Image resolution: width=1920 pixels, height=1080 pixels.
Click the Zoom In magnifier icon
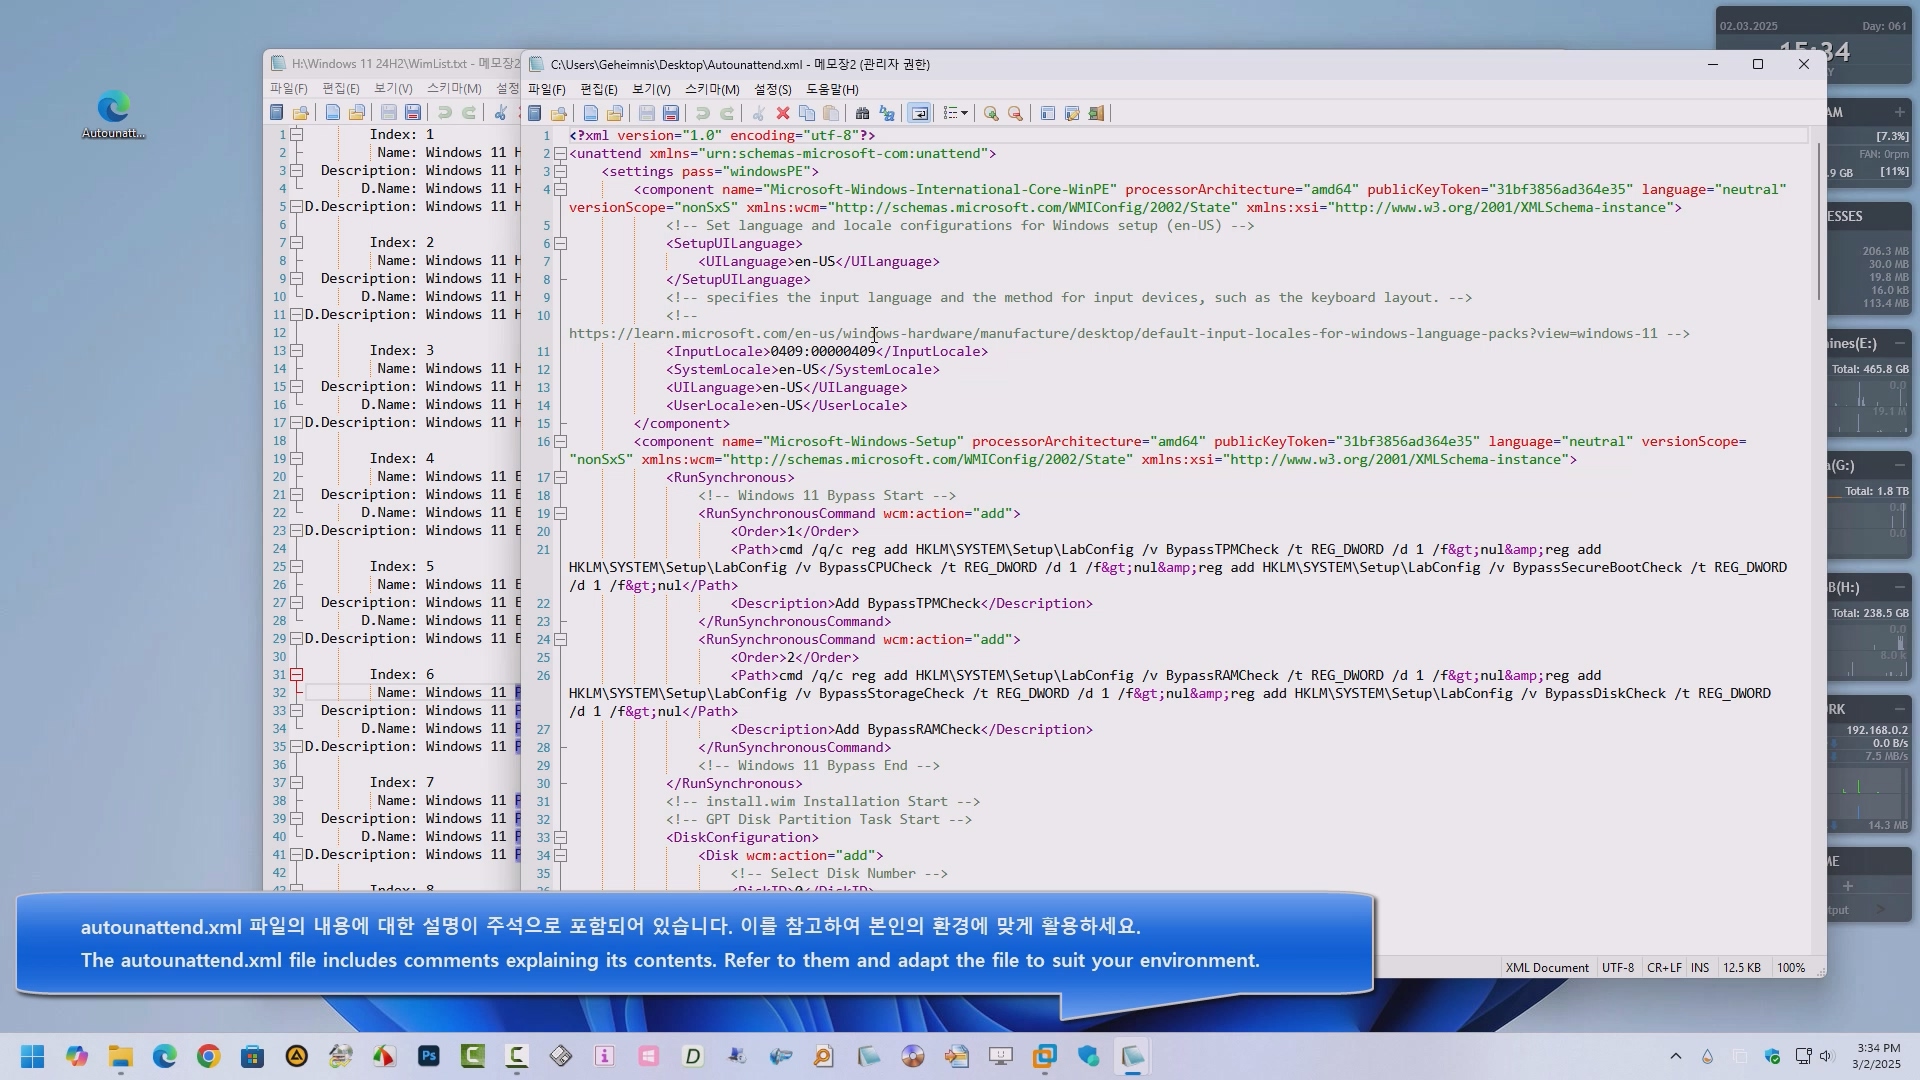tap(991, 114)
